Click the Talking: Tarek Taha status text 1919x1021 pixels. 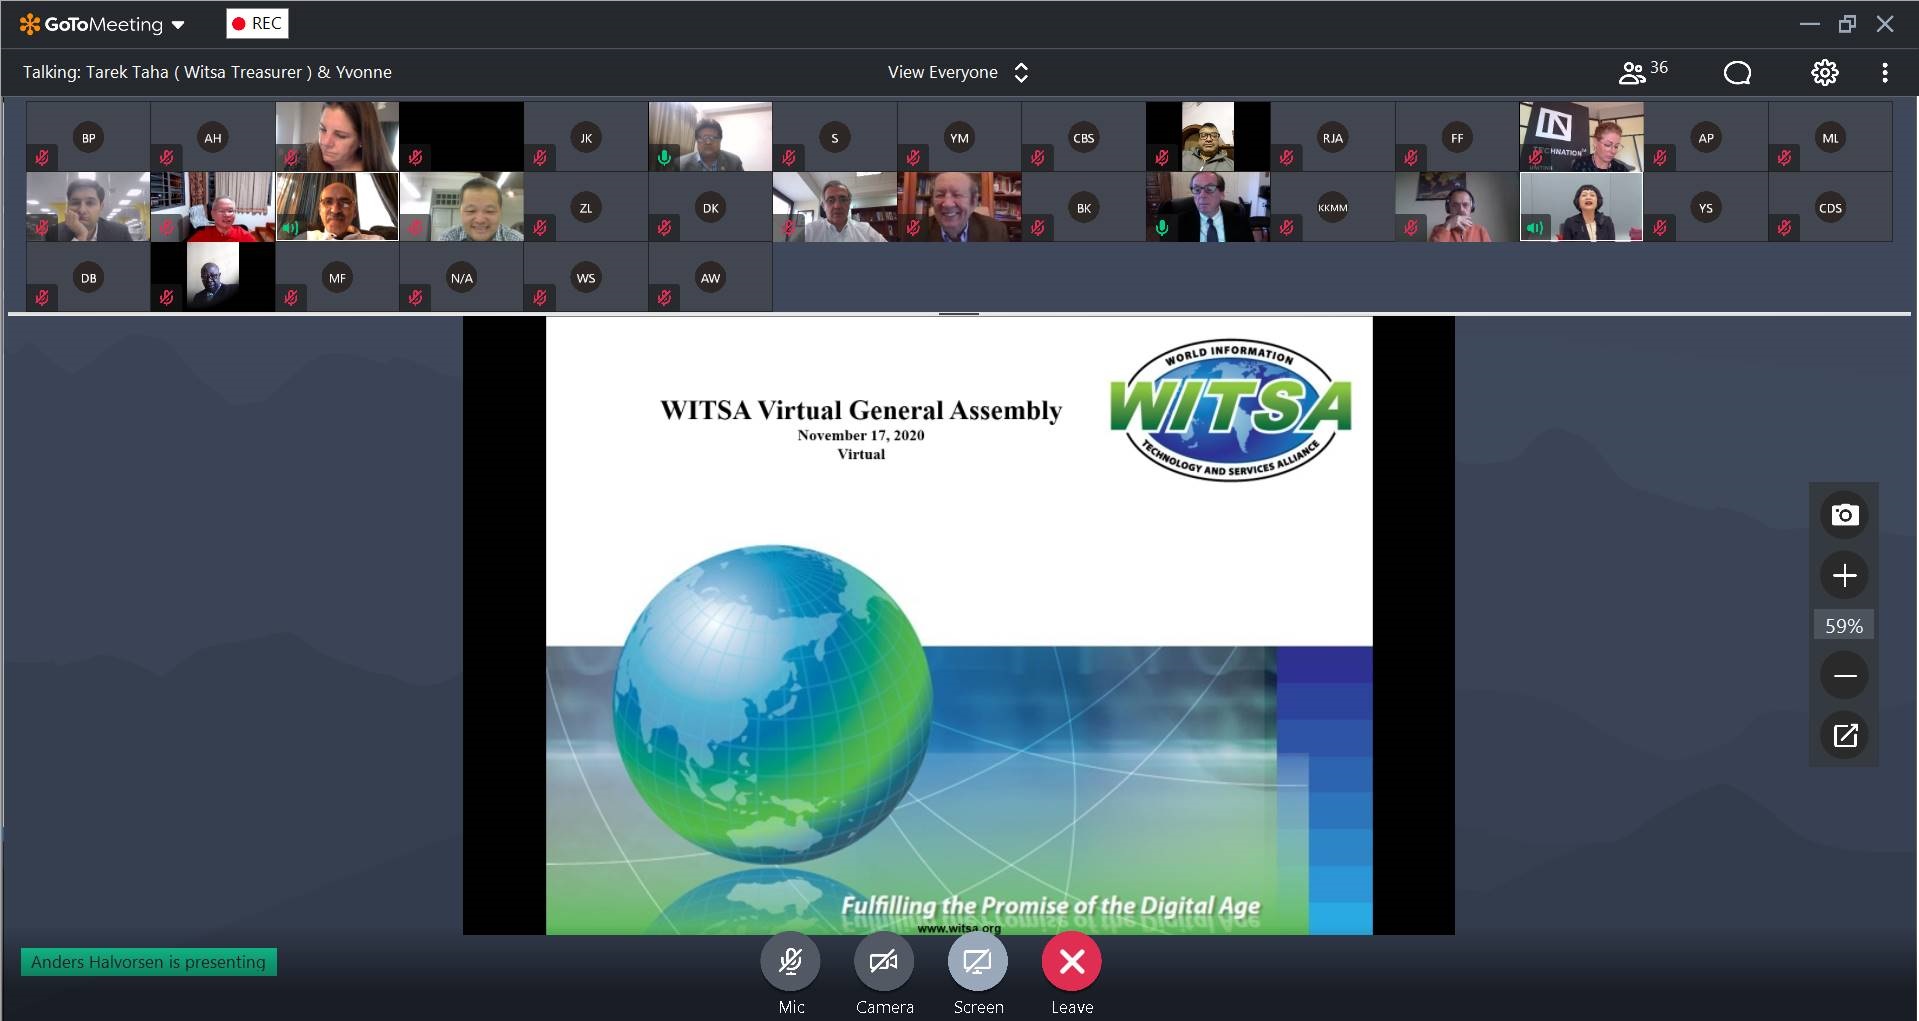[x=207, y=72]
